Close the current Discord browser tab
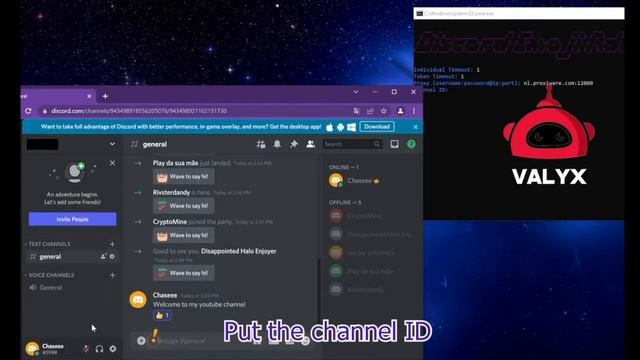The height and width of the screenshot is (360, 640). coord(89,96)
